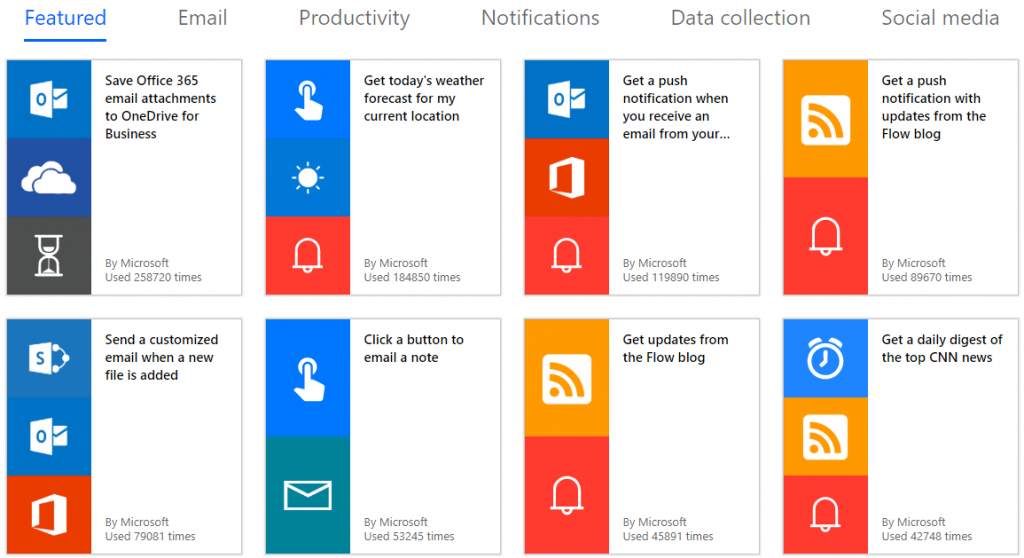
Task: Click 'Used 45891 times' text
Action: click(667, 536)
